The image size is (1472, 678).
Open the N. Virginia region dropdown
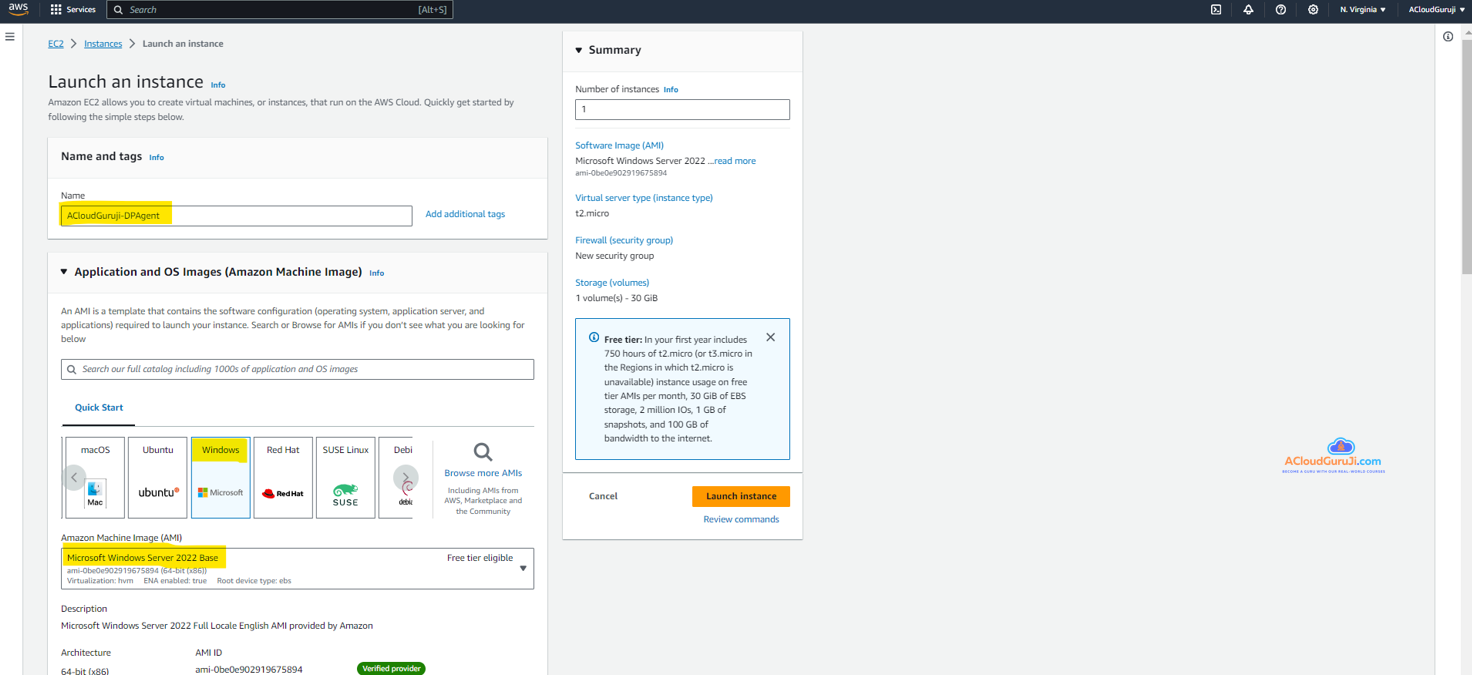(x=1363, y=10)
